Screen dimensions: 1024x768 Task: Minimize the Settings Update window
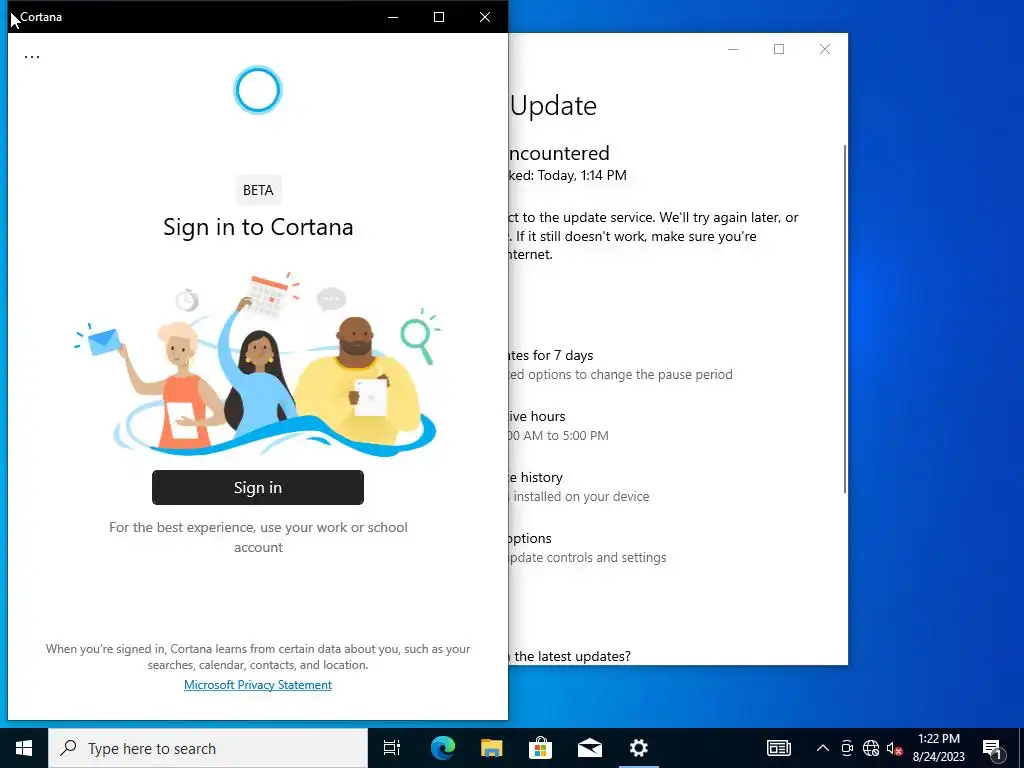tap(733, 49)
